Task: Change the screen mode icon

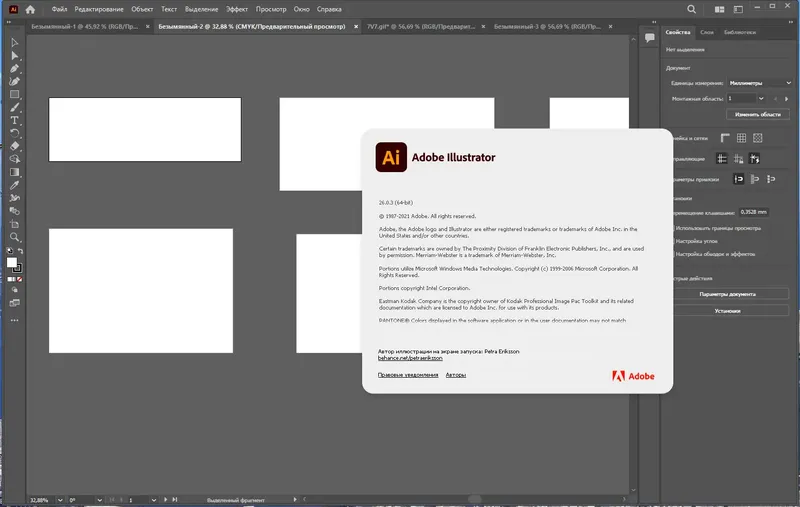Action: pos(14,303)
